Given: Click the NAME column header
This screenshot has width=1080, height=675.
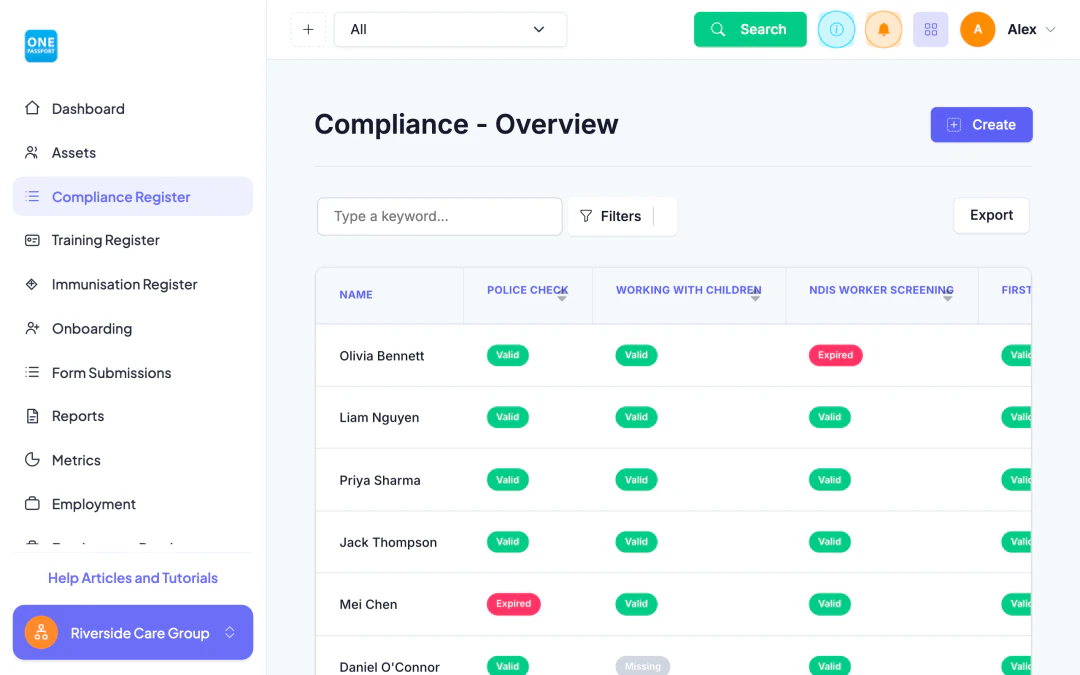Looking at the screenshot, I should click(356, 294).
